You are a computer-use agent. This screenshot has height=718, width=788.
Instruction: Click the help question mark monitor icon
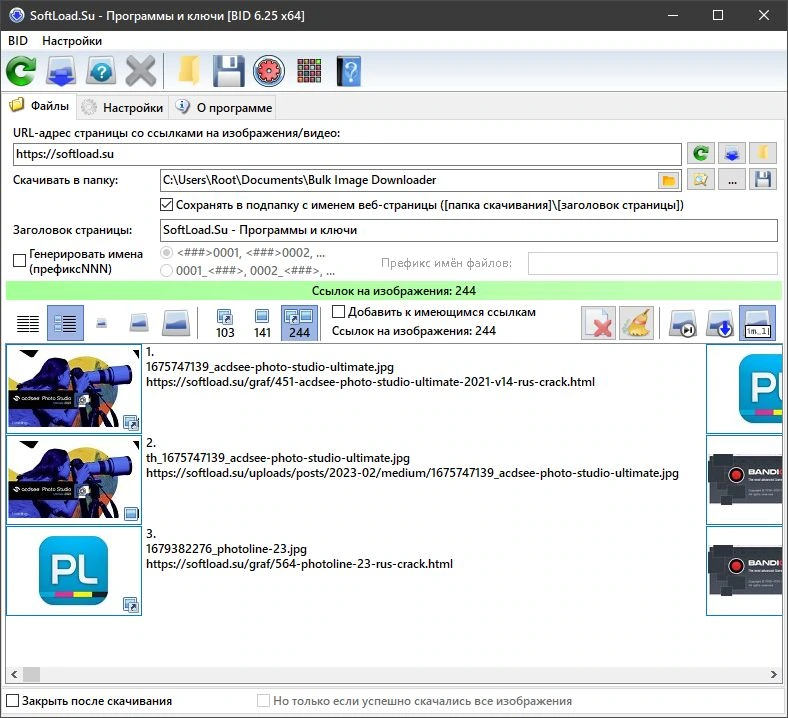[x=101, y=71]
